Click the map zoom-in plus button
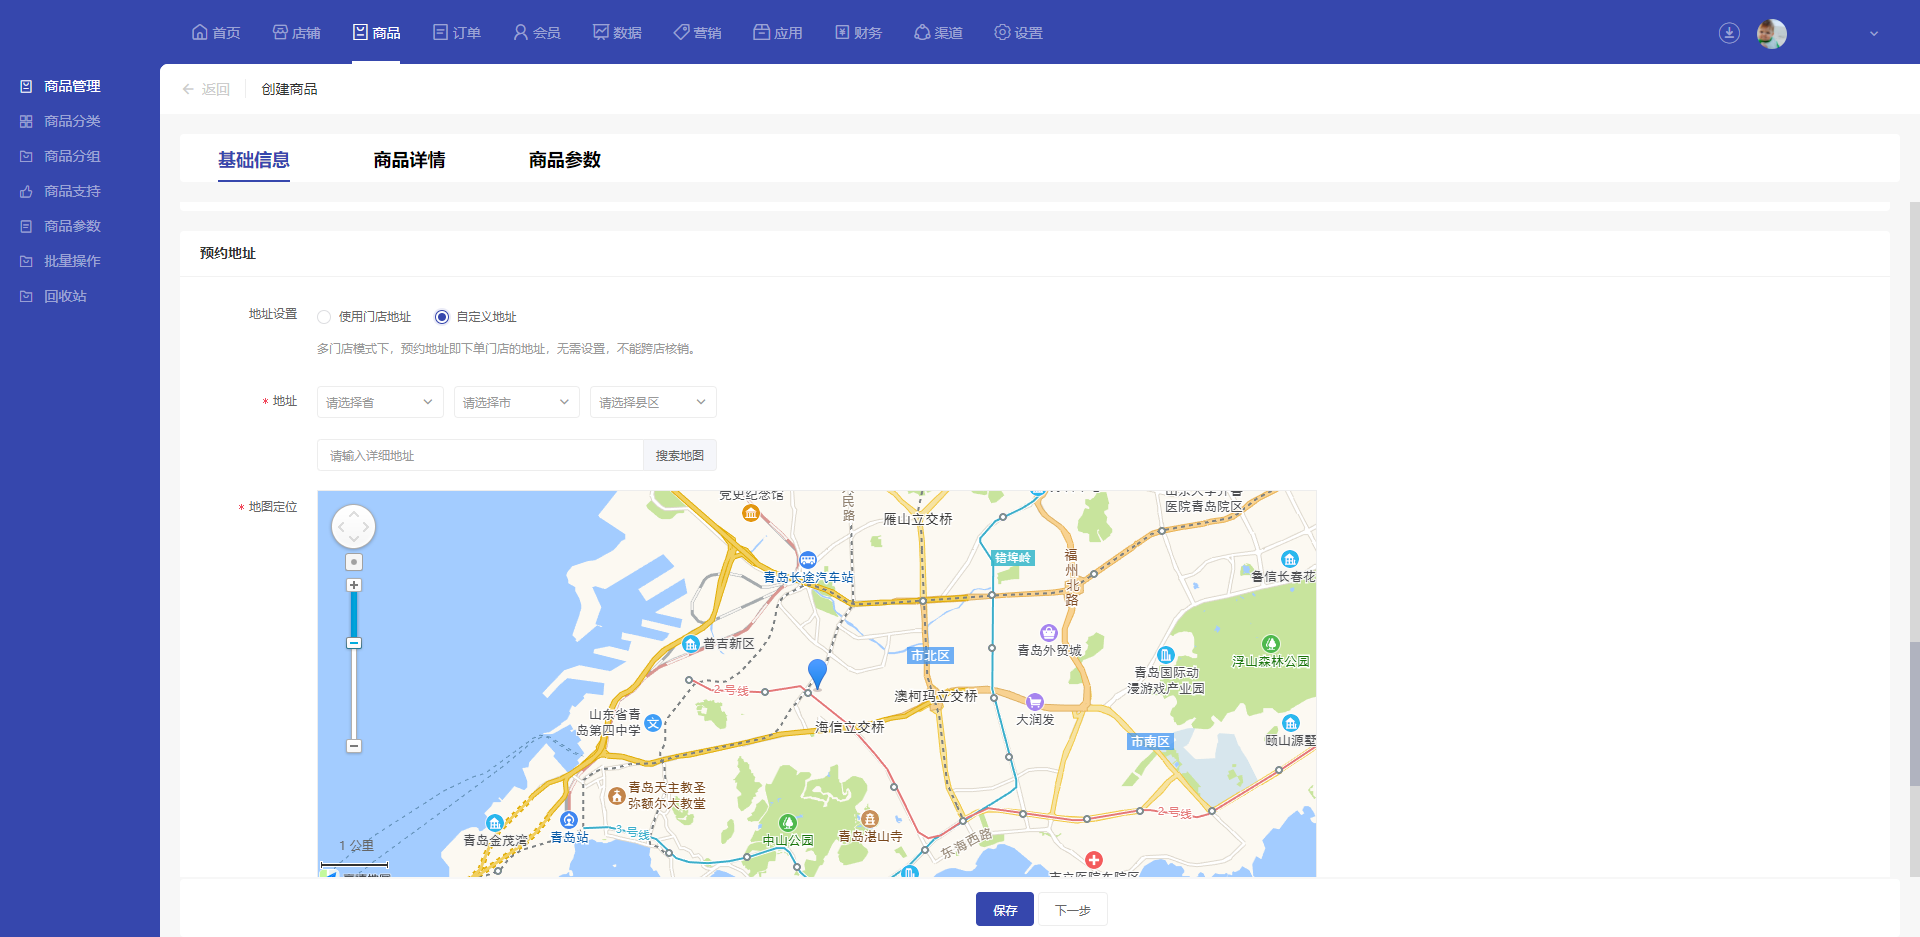Screen dimensions: 1920x937 point(354,585)
